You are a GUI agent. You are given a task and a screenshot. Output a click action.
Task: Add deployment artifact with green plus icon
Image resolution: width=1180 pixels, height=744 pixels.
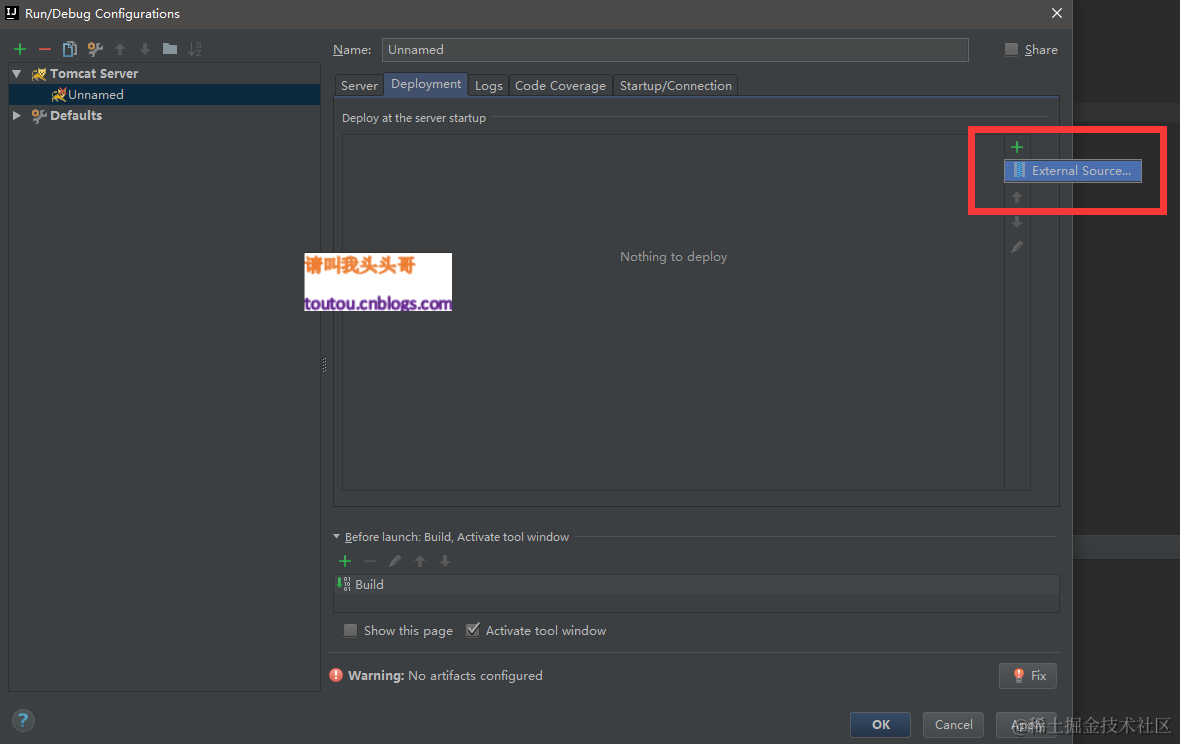(1016, 146)
